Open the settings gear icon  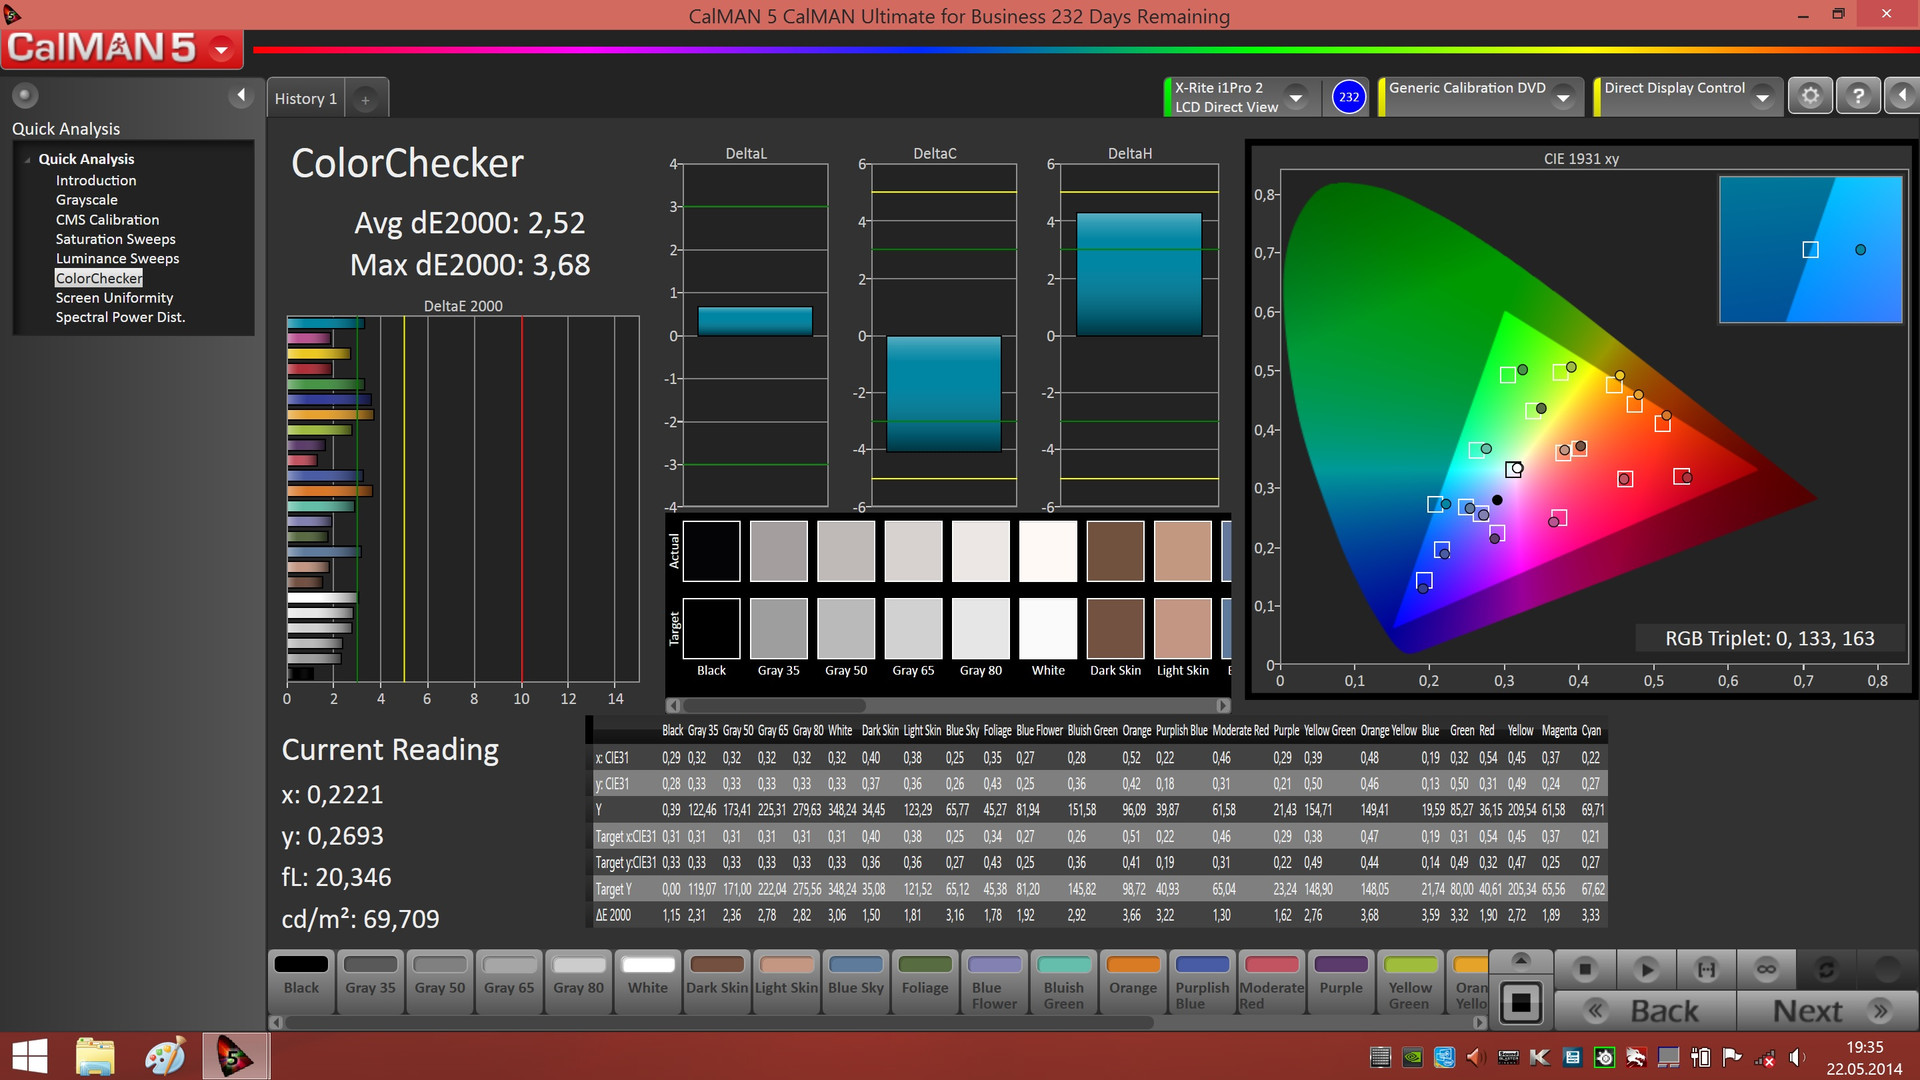[x=1810, y=96]
